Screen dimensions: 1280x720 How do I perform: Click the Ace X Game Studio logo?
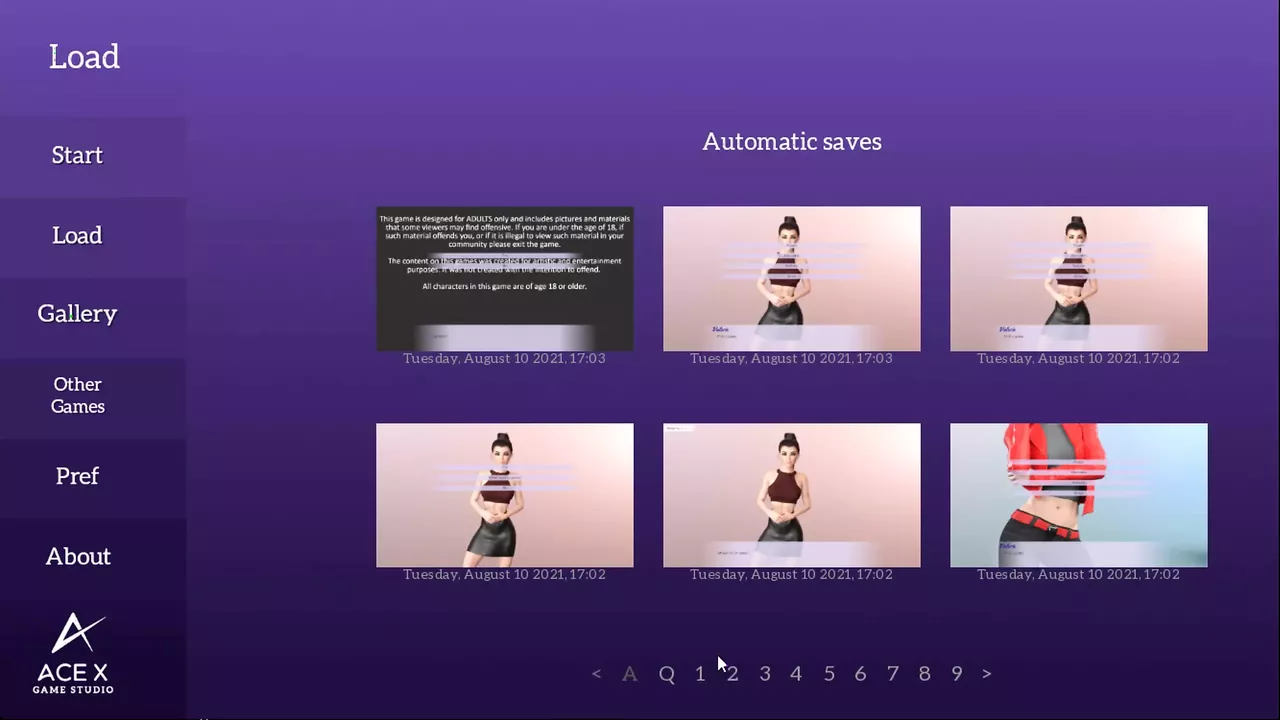(74, 653)
